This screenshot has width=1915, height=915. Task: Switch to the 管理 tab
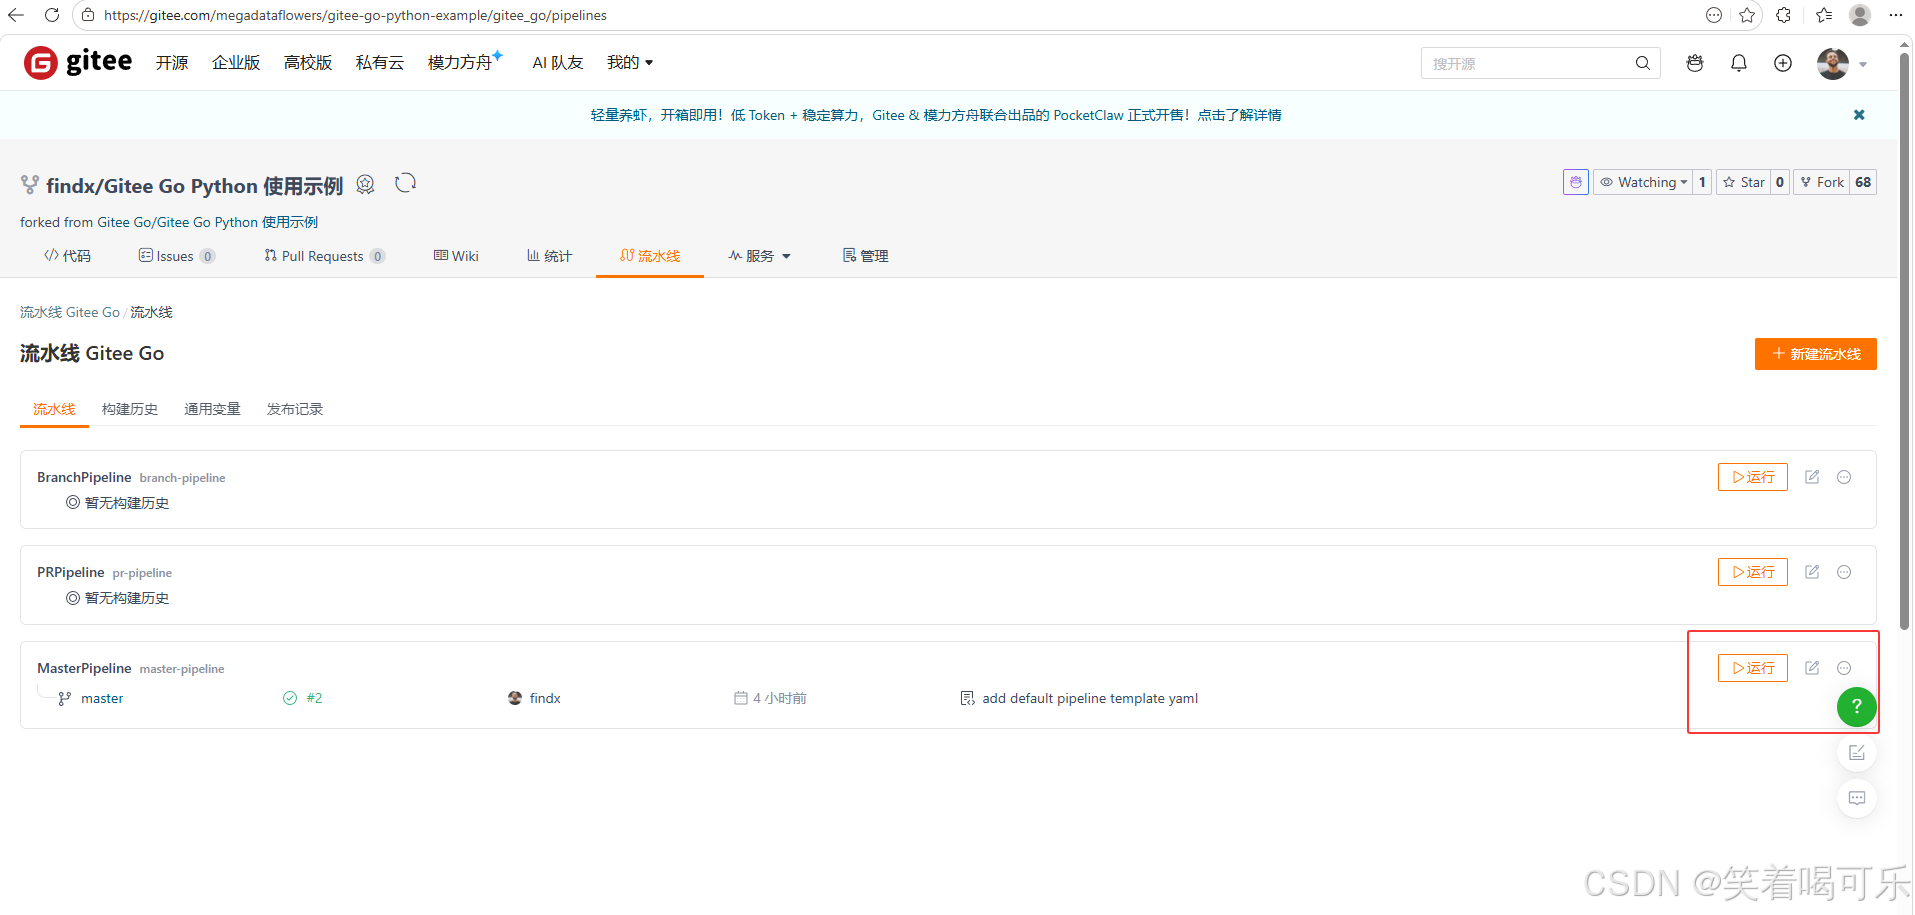point(865,256)
